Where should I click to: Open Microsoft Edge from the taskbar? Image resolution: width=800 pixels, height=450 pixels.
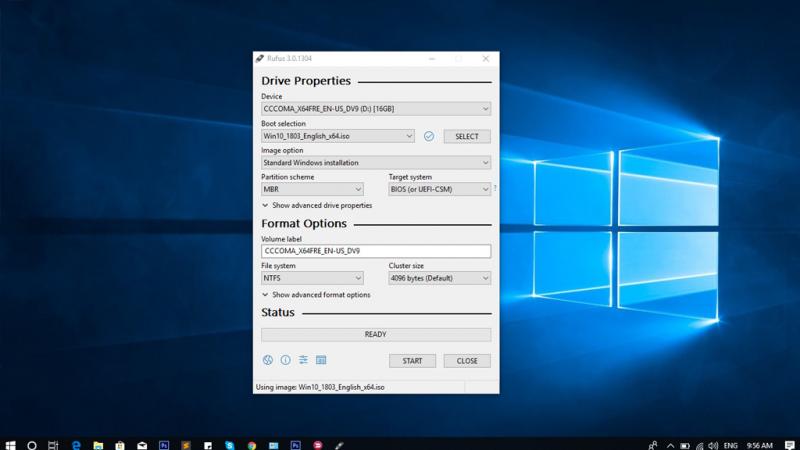[x=75, y=442]
